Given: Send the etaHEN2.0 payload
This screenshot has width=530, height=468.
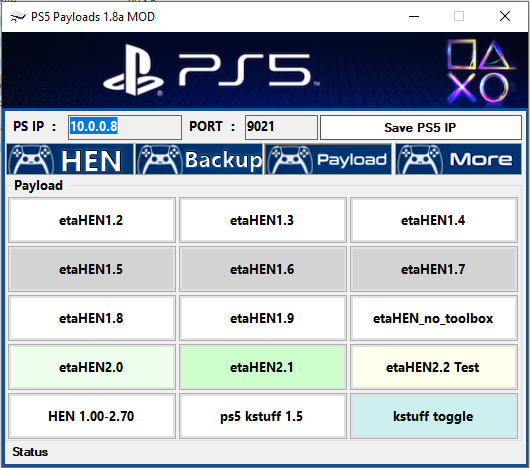Looking at the screenshot, I should (92, 367).
